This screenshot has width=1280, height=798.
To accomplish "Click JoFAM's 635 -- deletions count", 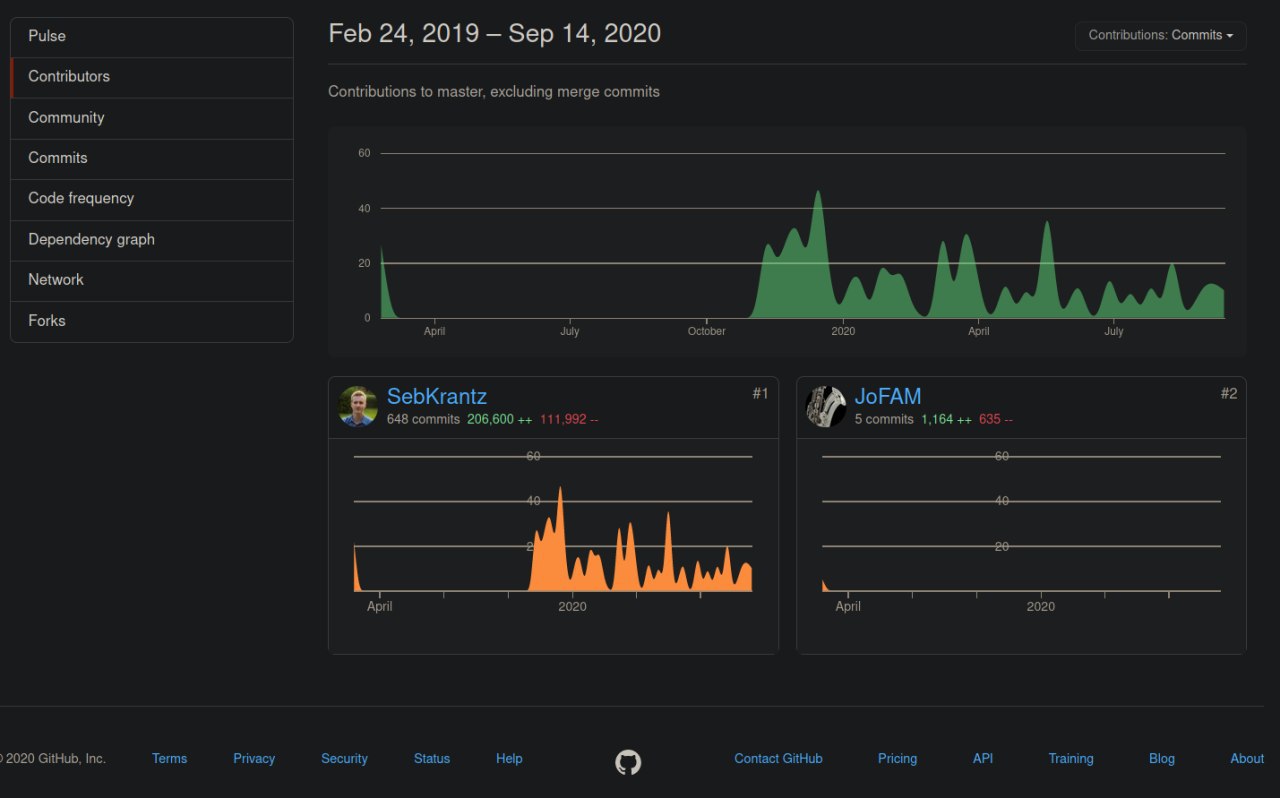I will pyautogui.click(x=995, y=420).
